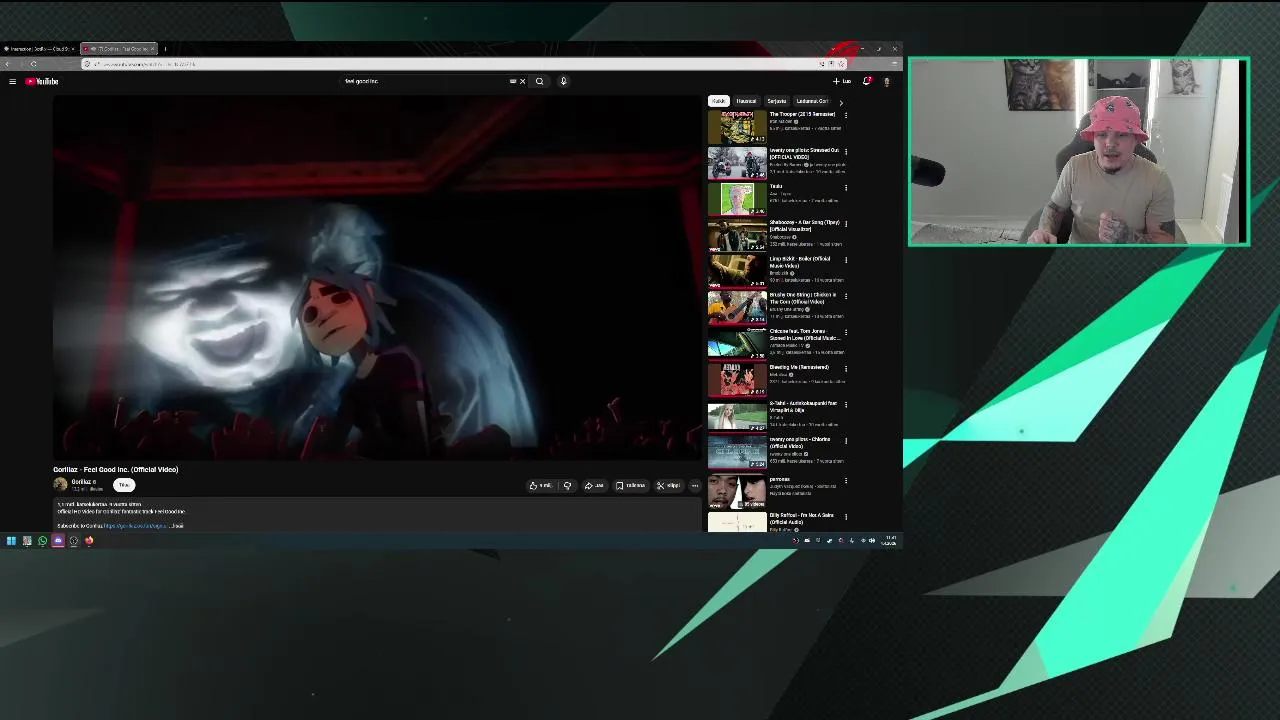Screen dimensions: 1280x720
Task: Dislike the Feel Good Inc video
Action: pos(567,486)
